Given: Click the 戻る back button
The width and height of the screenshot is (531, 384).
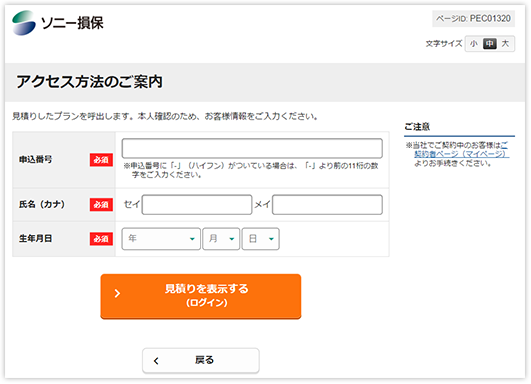Looking at the screenshot, I should tap(201, 361).
